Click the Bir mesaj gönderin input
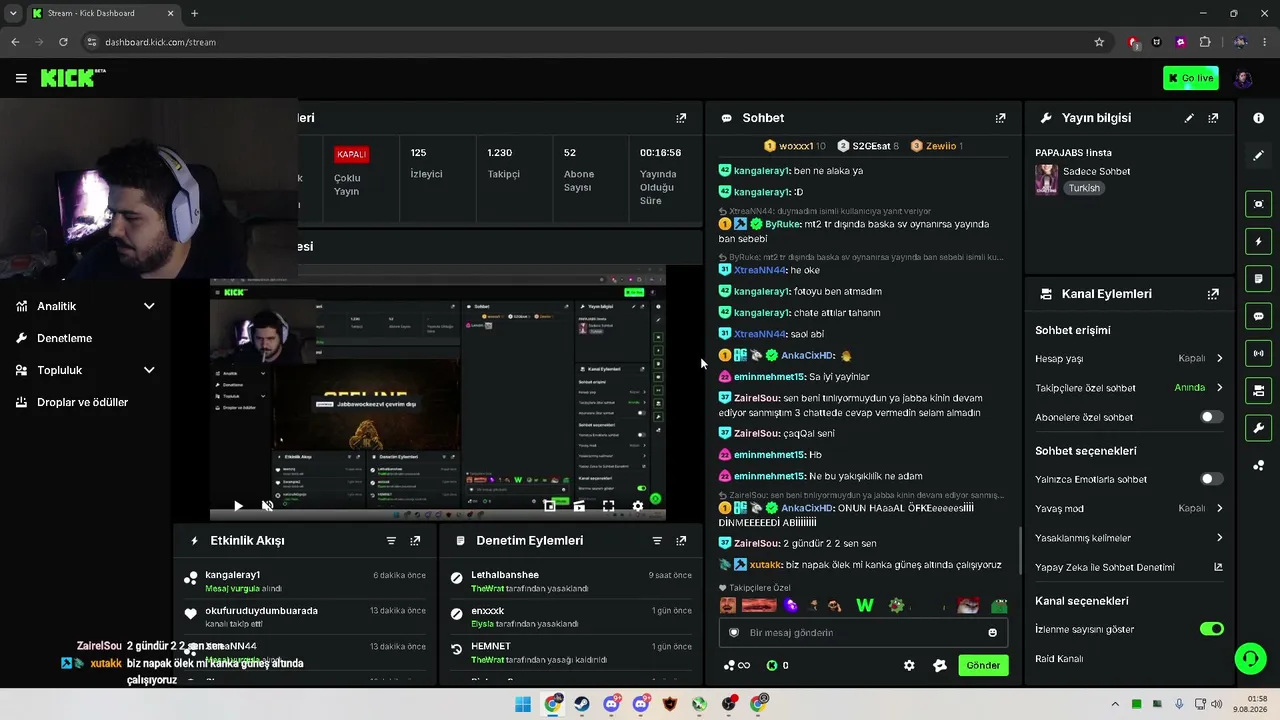This screenshot has width=1280, height=720. (x=862, y=633)
